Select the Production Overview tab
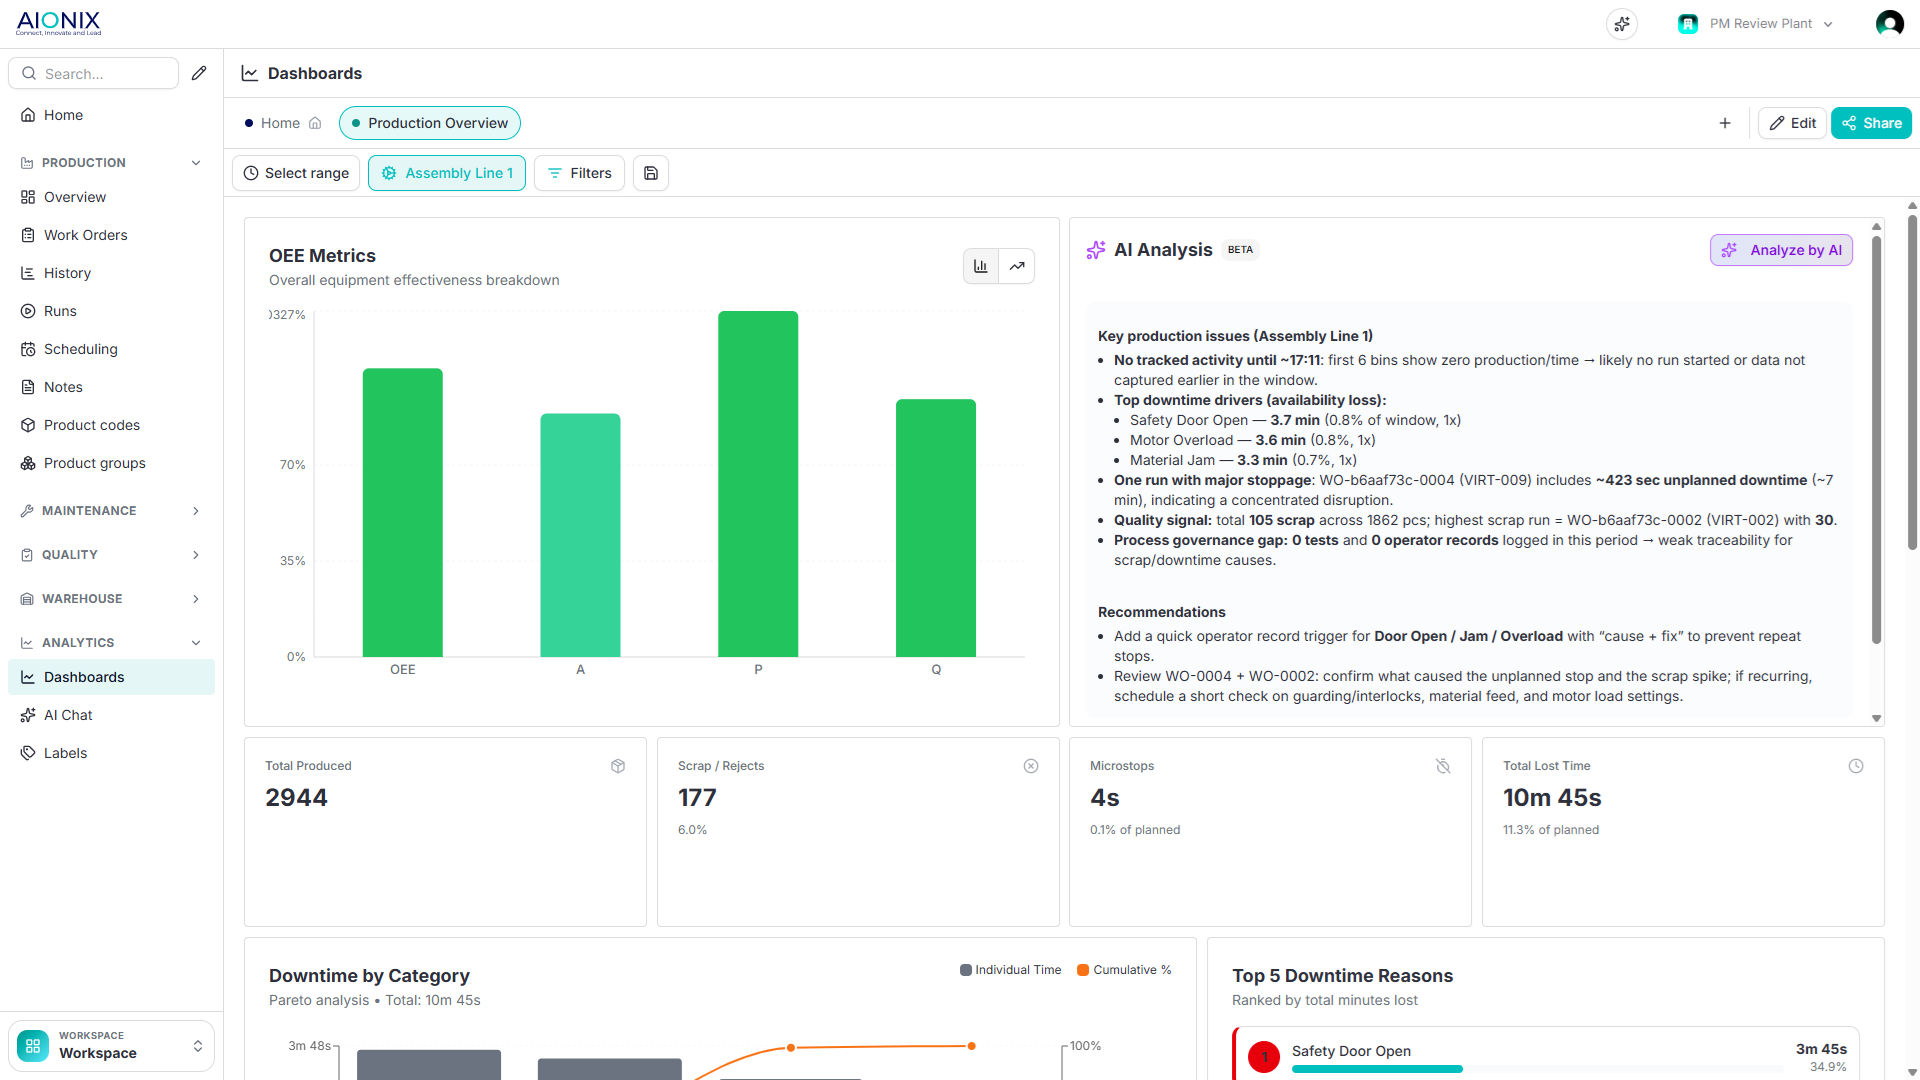Viewport: 1920px width, 1080px height. click(x=430, y=123)
